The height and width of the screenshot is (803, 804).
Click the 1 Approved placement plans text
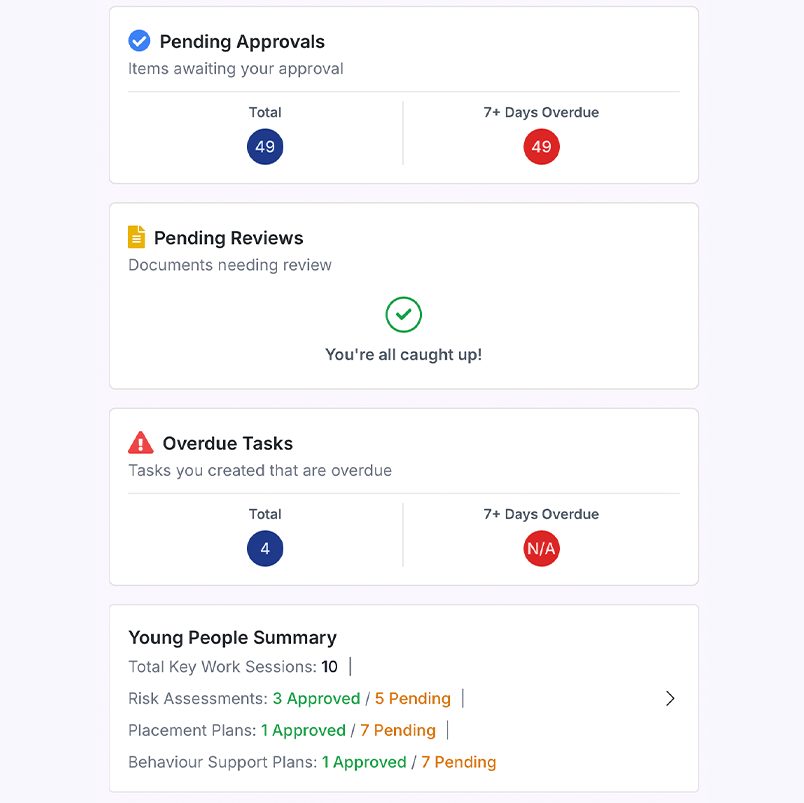tap(303, 730)
